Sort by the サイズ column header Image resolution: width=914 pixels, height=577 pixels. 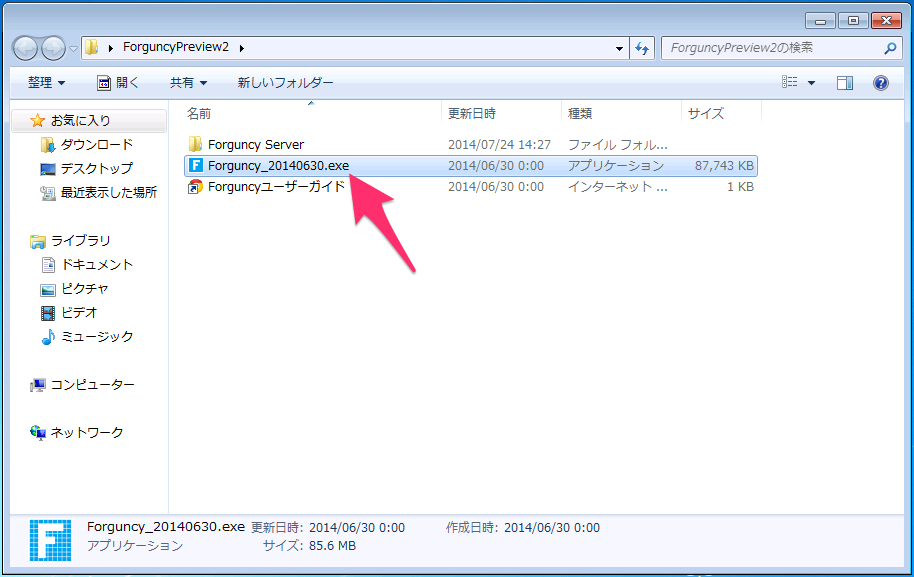[706, 114]
